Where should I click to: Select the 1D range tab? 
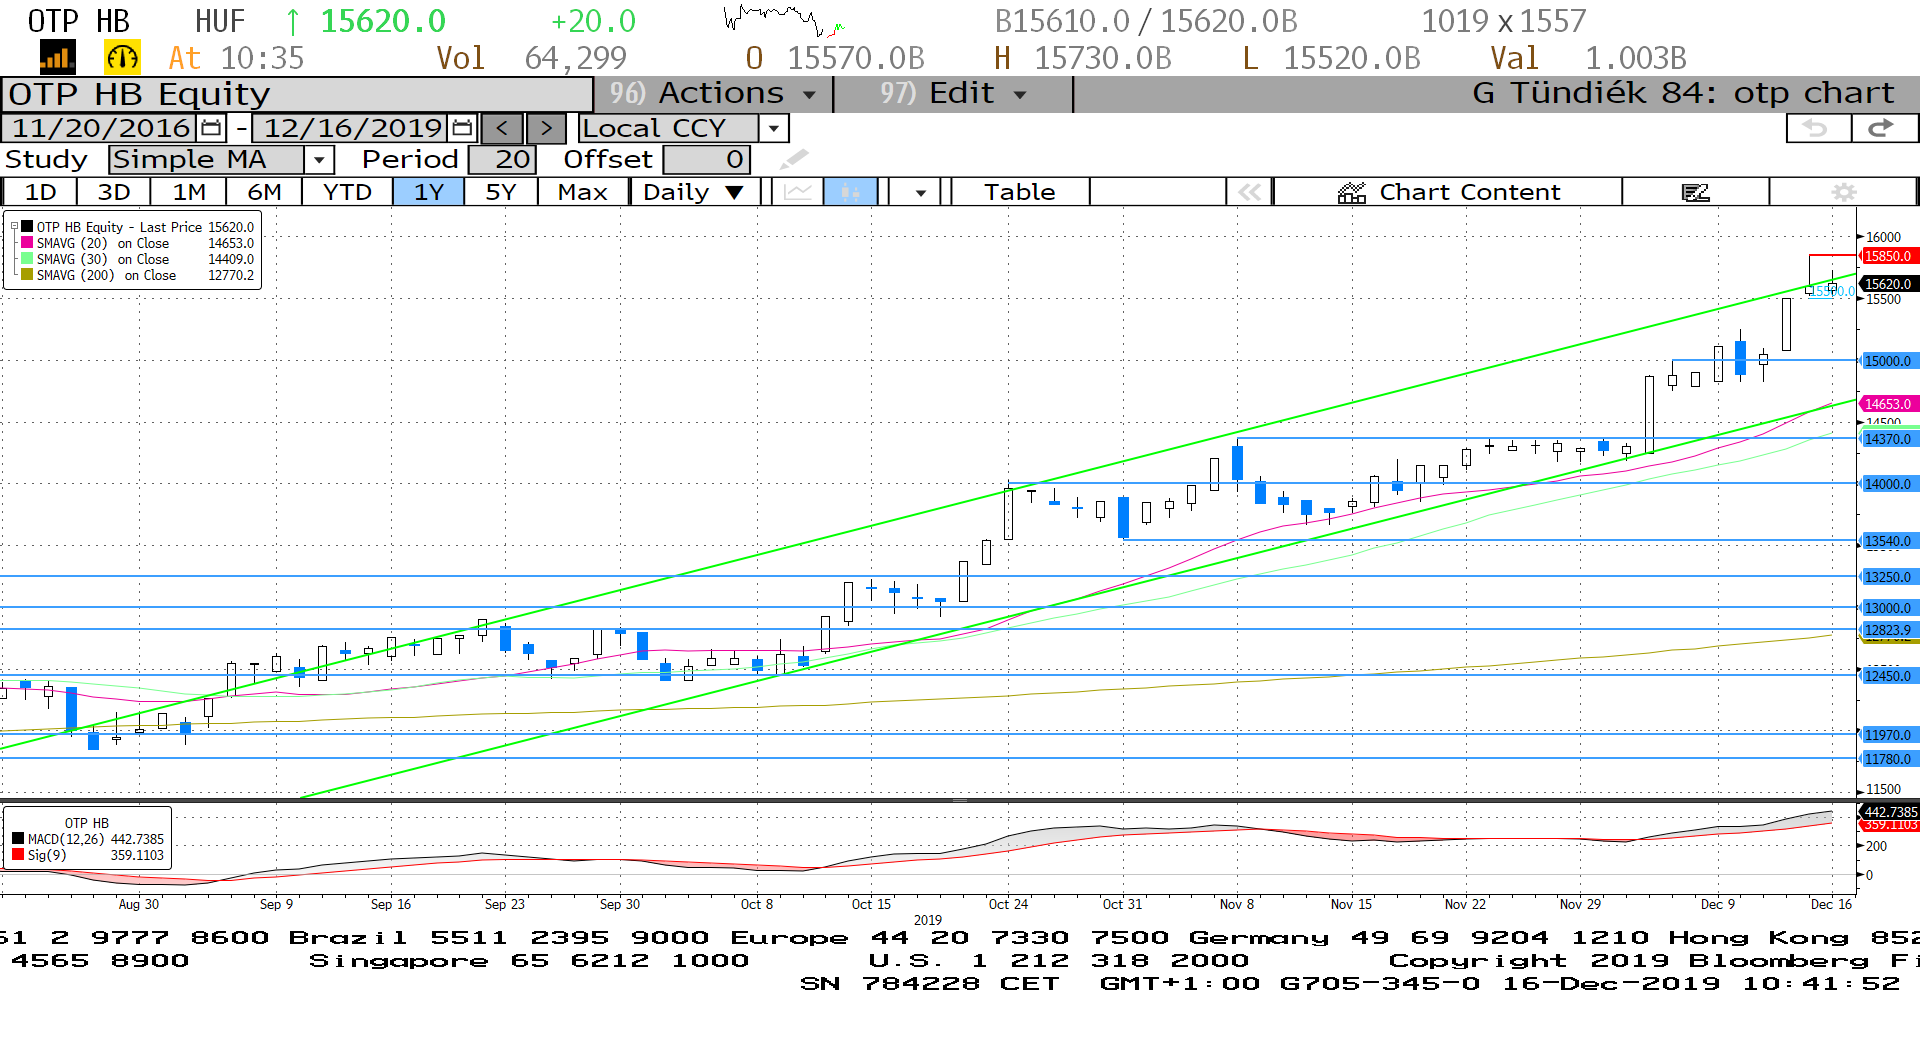tap(40, 192)
